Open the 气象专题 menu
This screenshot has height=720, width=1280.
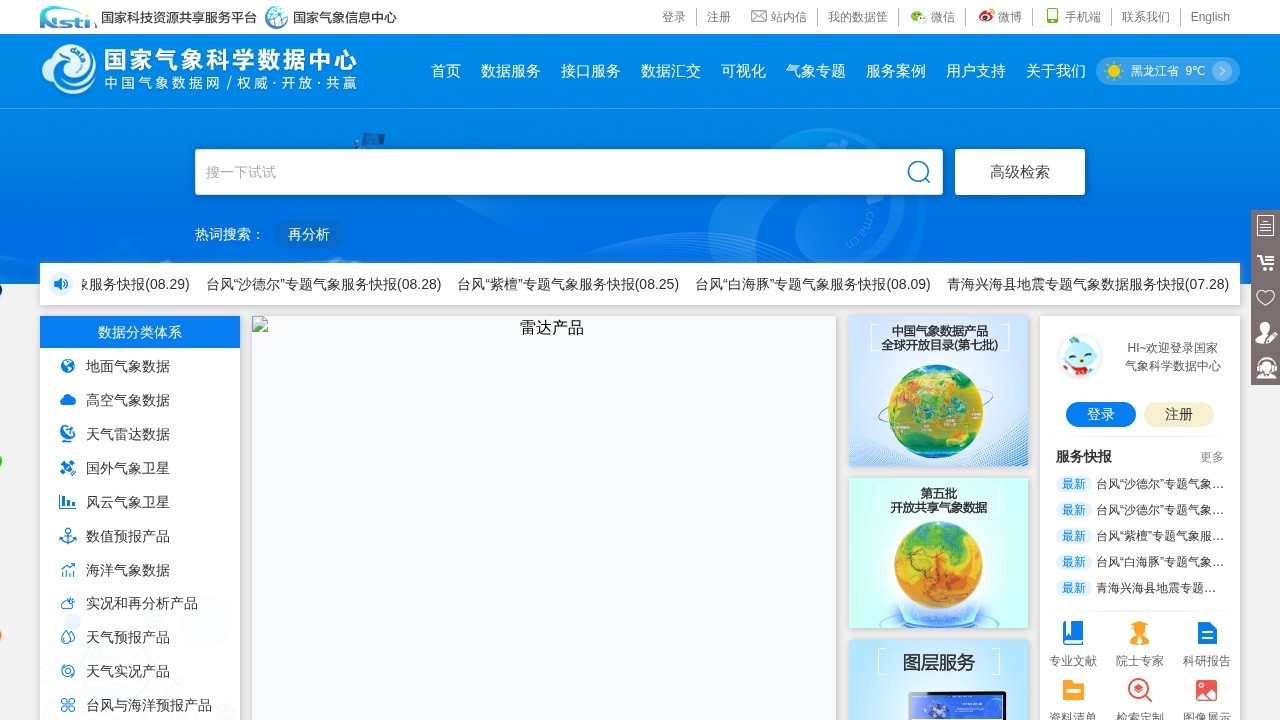pyautogui.click(x=816, y=71)
